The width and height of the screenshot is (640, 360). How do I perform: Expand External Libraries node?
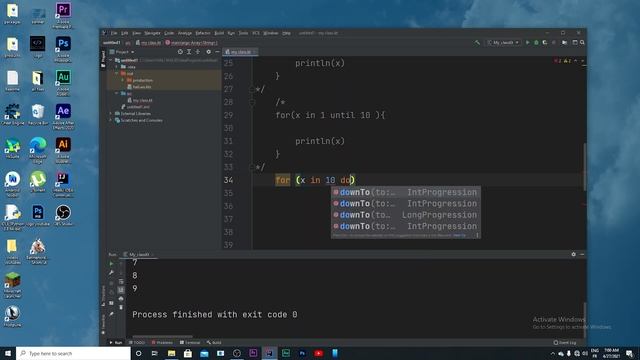111,113
